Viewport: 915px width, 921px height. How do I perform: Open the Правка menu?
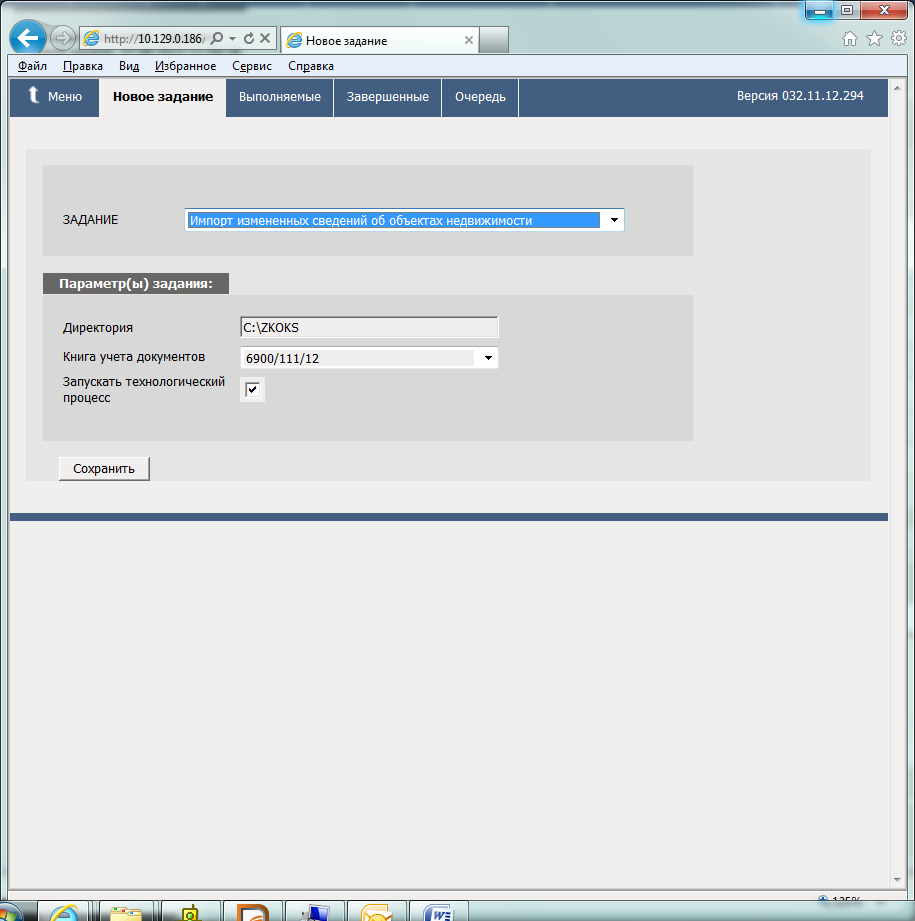[x=83, y=66]
